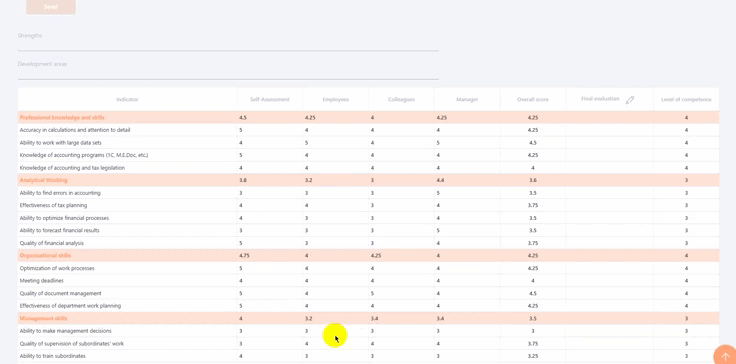Click competence level 3 for Management skills
This screenshot has height=364, width=736.
pyautogui.click(x=686, y=318)
